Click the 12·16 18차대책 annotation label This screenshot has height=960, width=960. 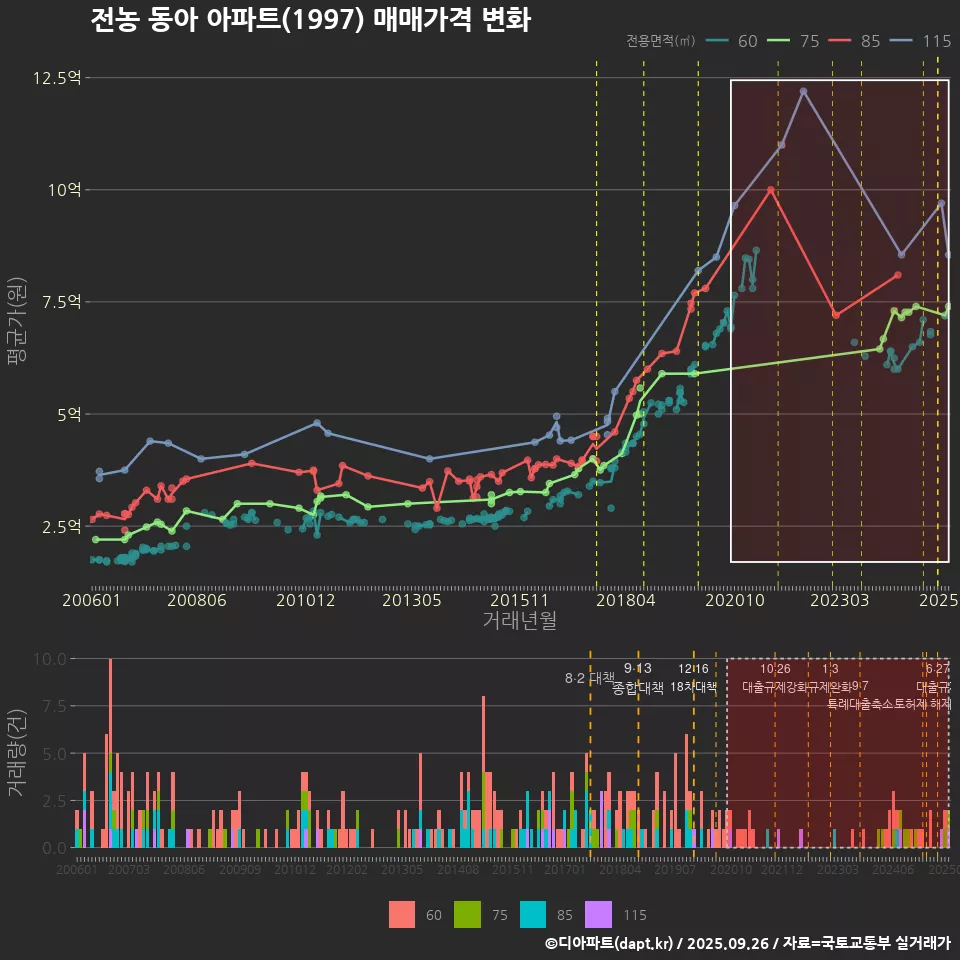click(x=693, y=678)
